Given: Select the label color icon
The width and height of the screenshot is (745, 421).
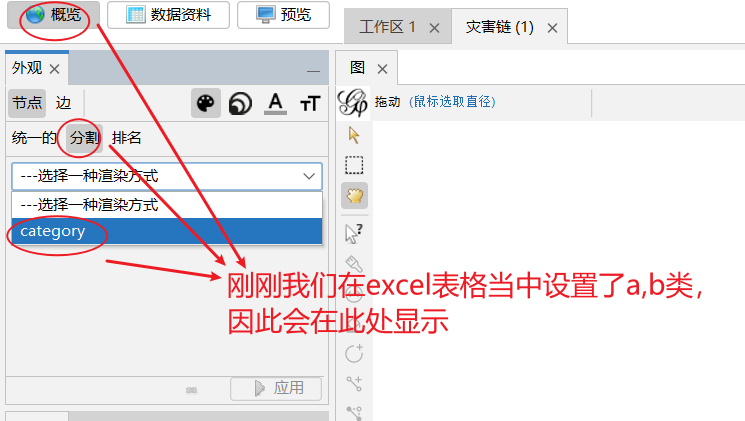Looking at the screenshot, I should pos(276,103).
